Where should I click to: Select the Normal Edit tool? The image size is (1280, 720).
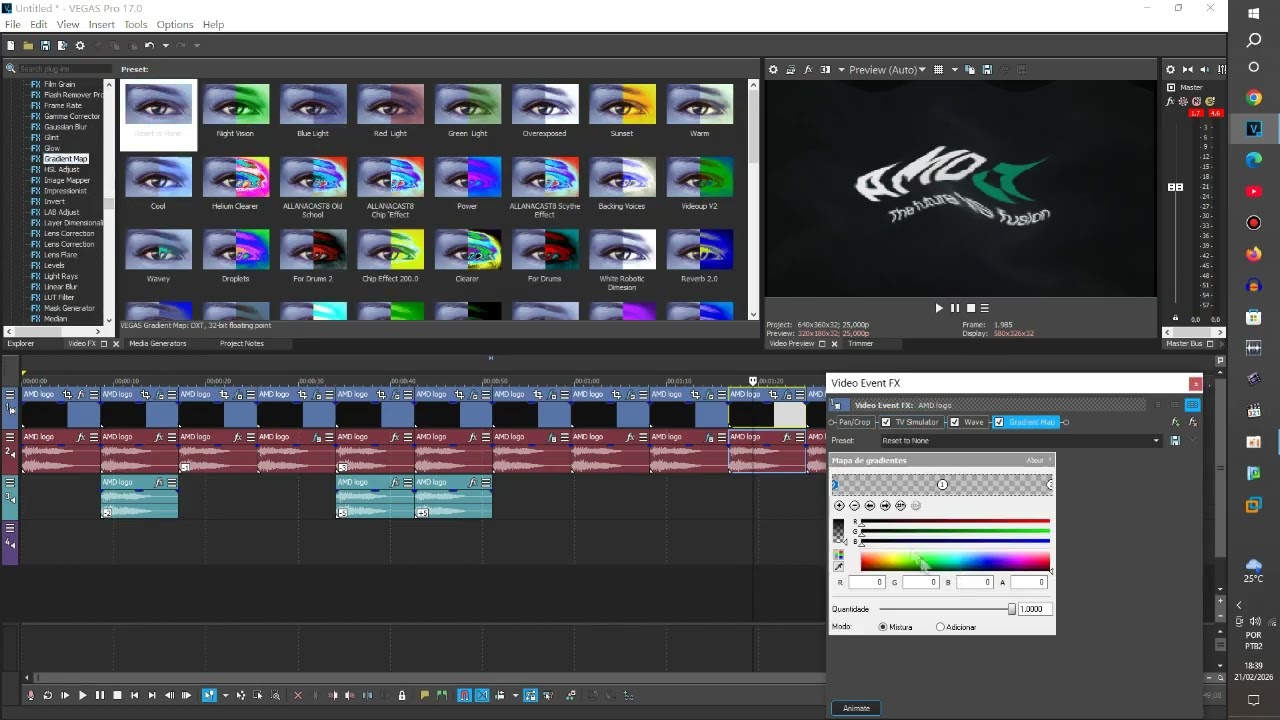[x=209, y=695]
